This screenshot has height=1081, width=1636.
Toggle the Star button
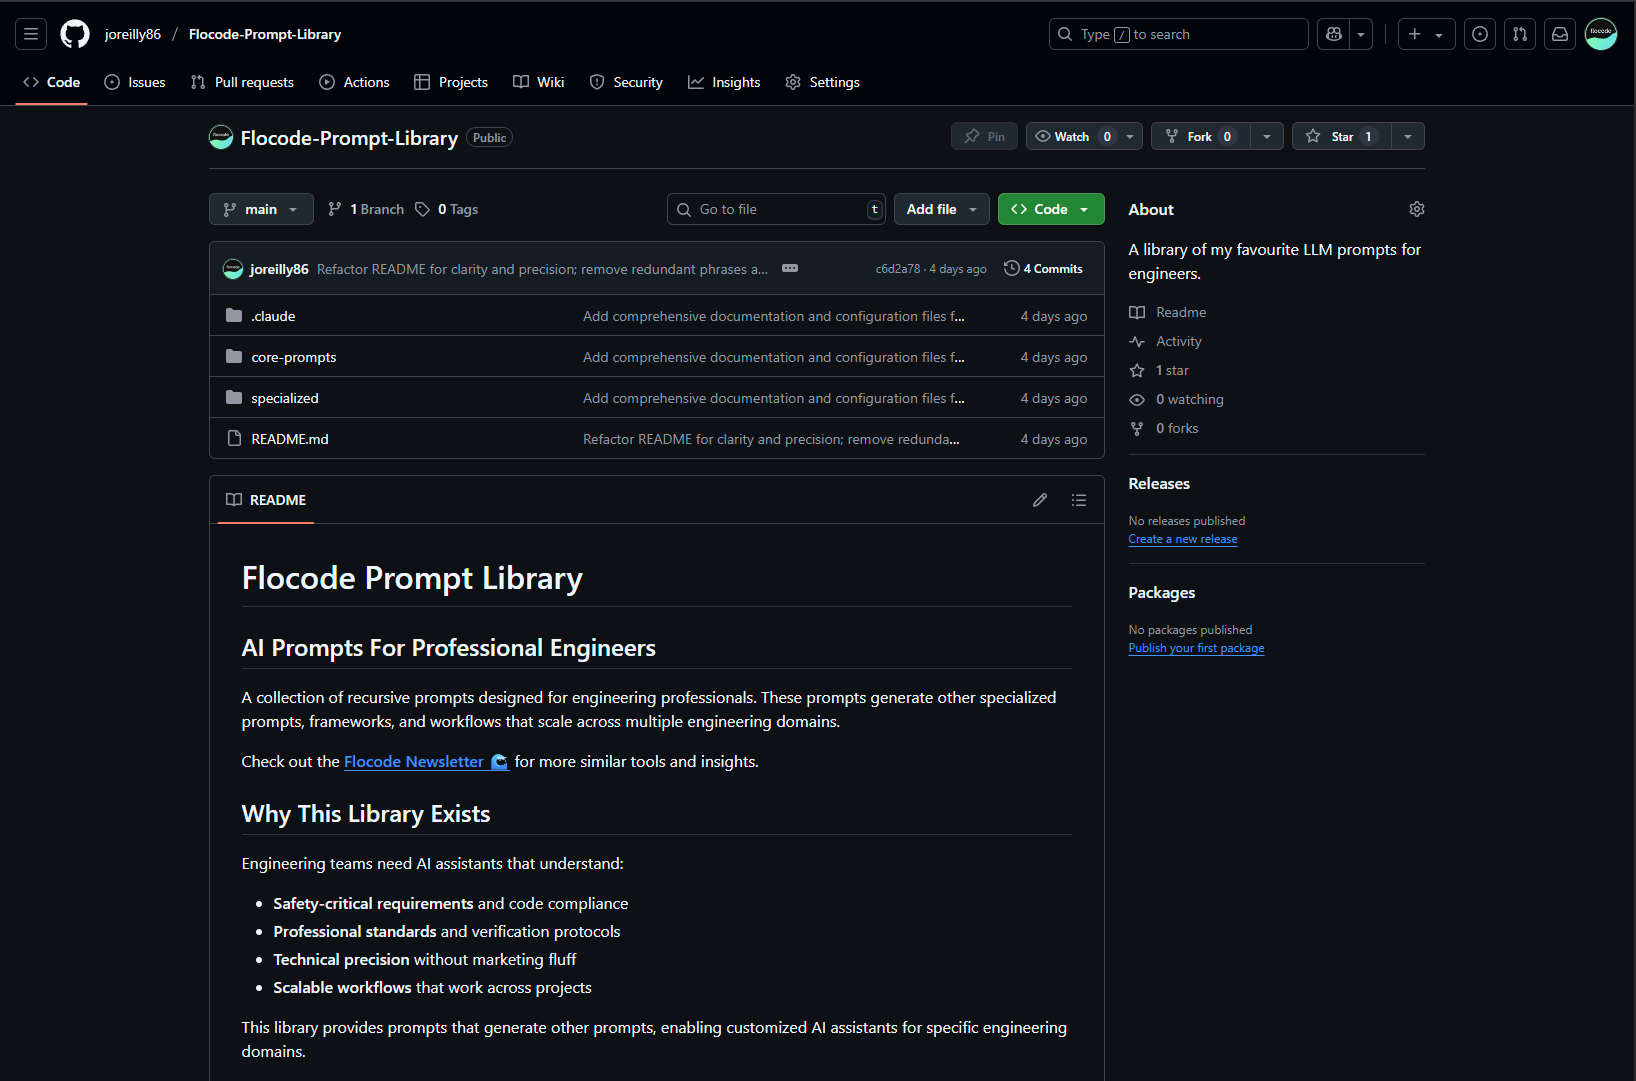coord(1341,136)
